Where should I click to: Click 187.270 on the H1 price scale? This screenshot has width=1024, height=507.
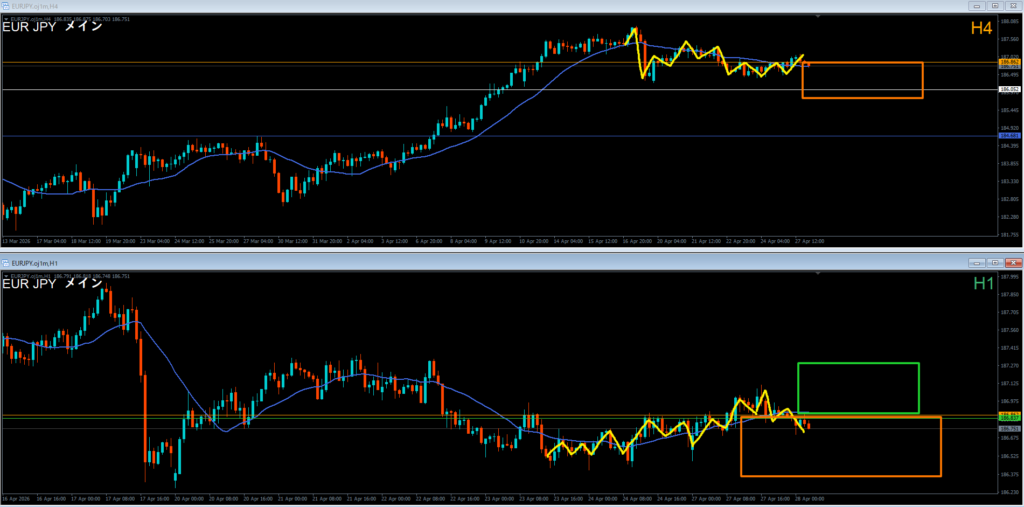click(x=1010, y=366)
